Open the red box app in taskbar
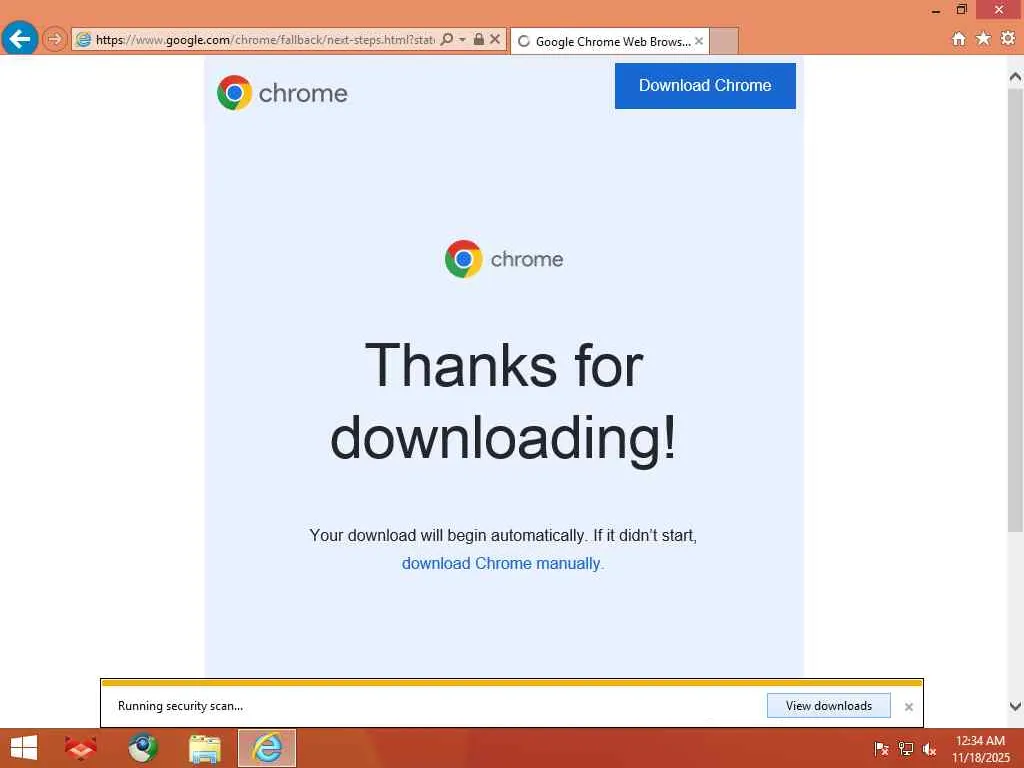The height and width of the screenshot is (768, 1024). tap(81, 748)
